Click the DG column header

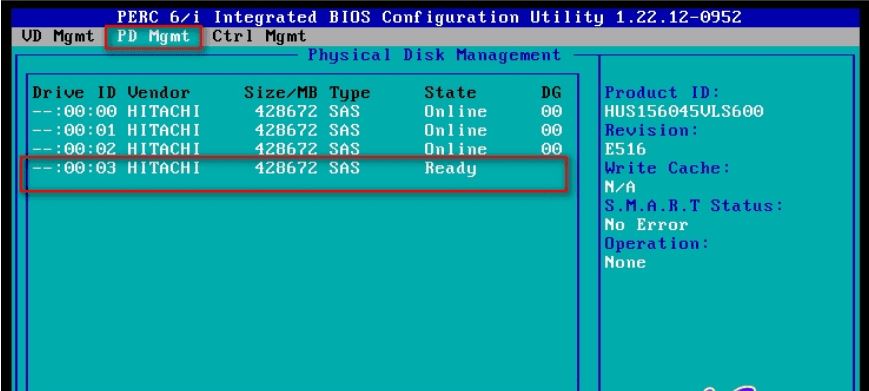[x=551, y=92]
